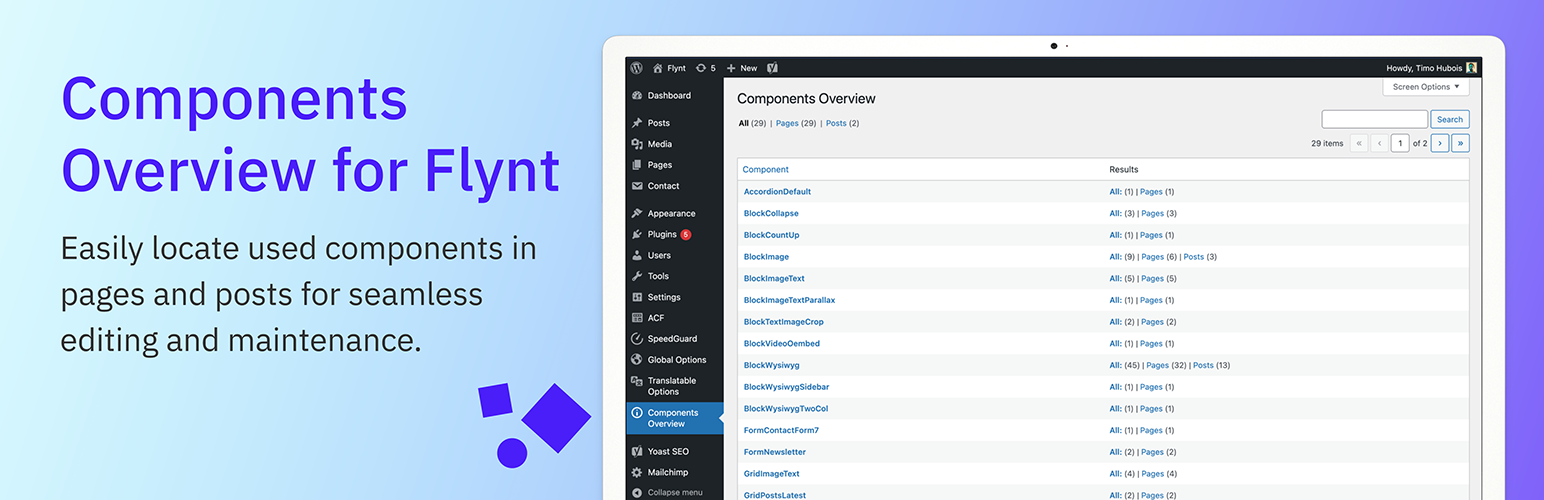Click the Contact envelope icon in the sidebar

click(x=637, y=186)
